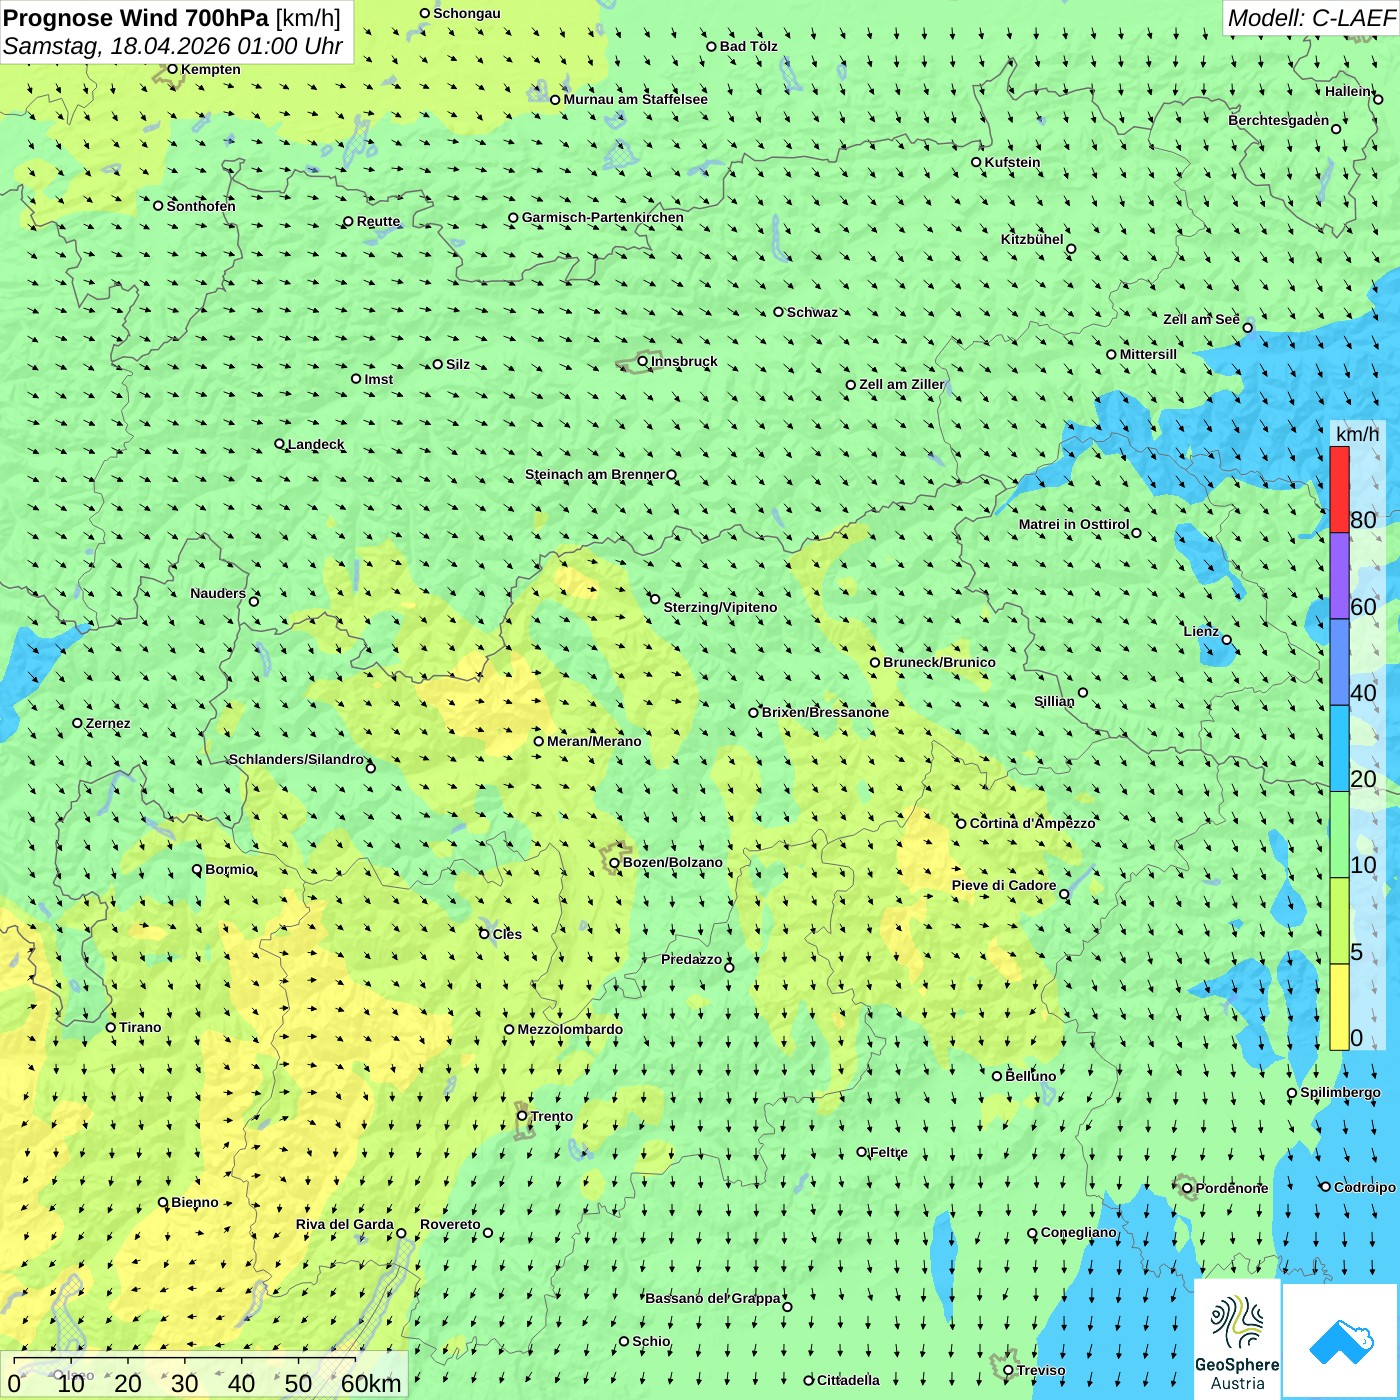1400x1400 pixels.
Task: Click the Schwaz label
Action: click(812, 312)
